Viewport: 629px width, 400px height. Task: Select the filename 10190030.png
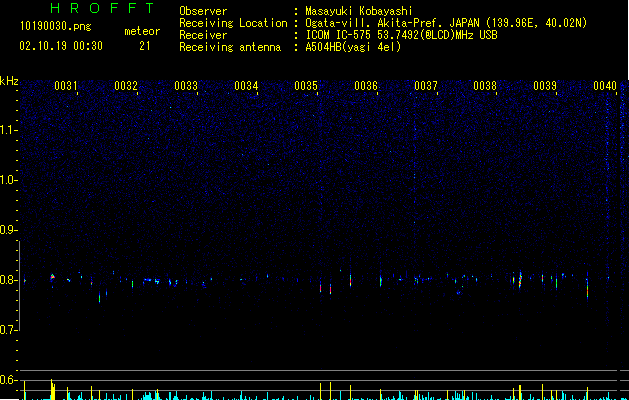pos(56,27)
